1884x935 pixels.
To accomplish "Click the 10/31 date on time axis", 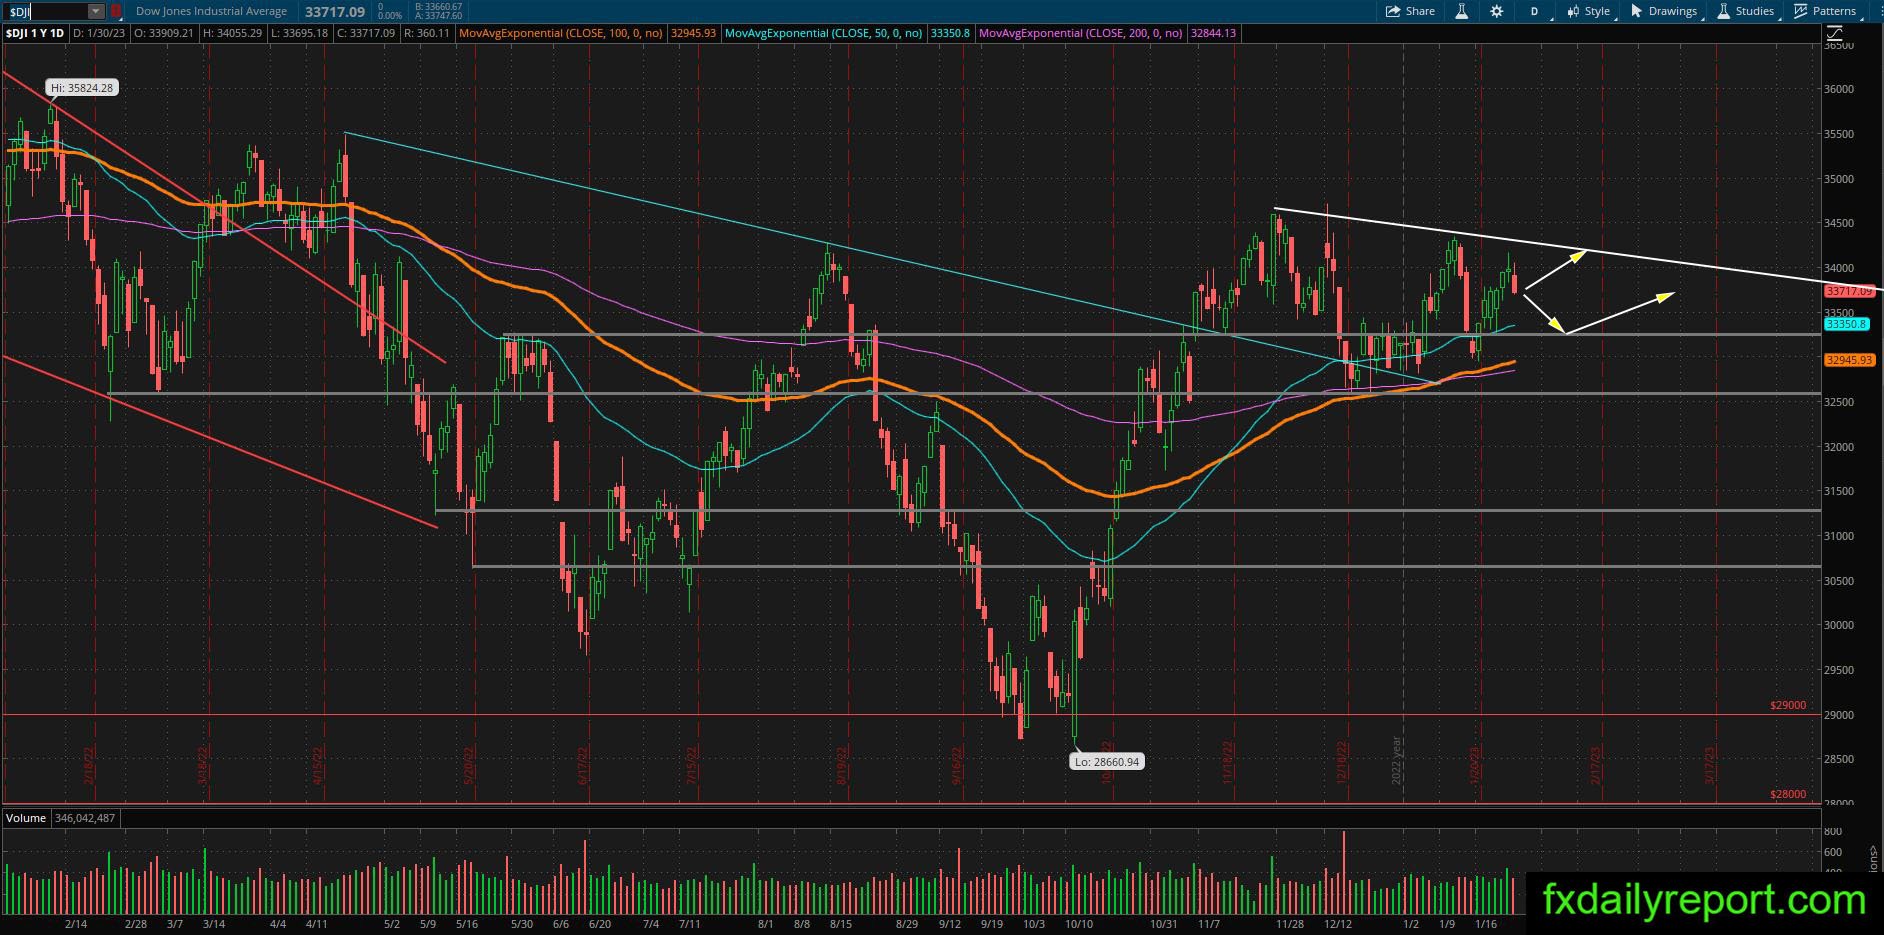I will (x=1163, y=924).
